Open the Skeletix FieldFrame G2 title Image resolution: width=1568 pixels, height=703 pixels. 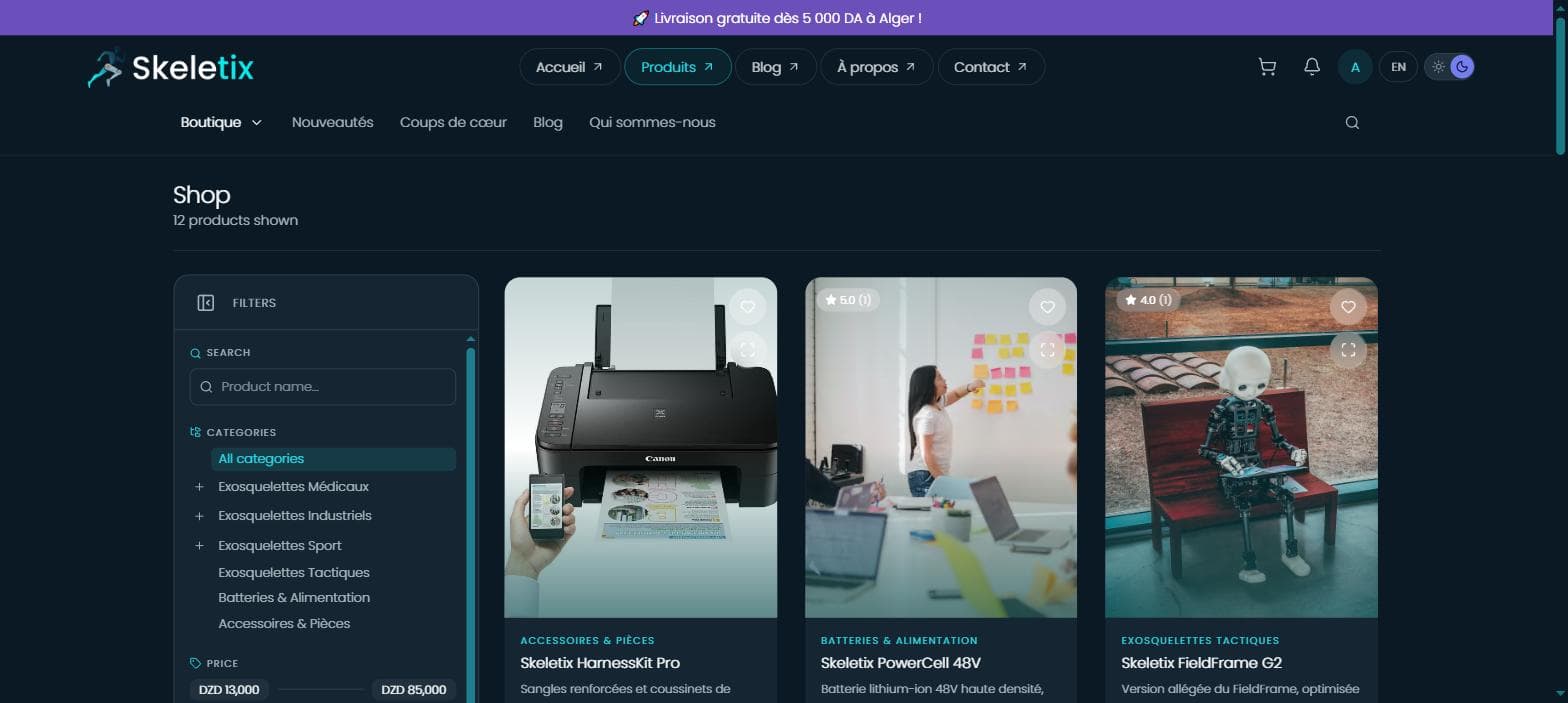coord(1201,663)
